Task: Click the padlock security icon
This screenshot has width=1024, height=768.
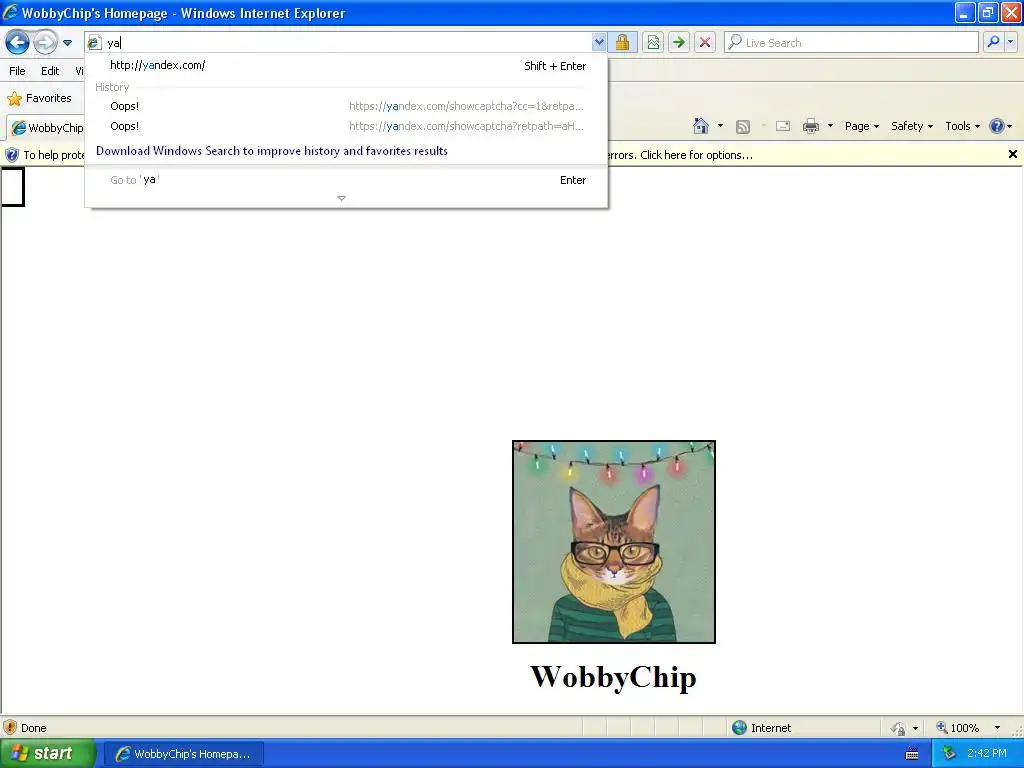Action: point(622,43)
